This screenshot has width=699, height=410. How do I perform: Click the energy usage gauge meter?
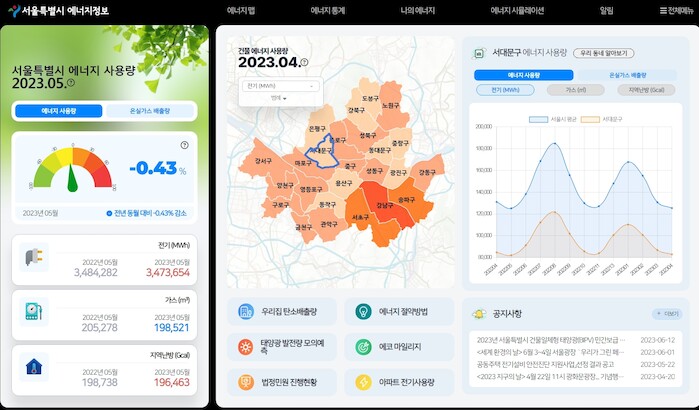tap(71, 169)
